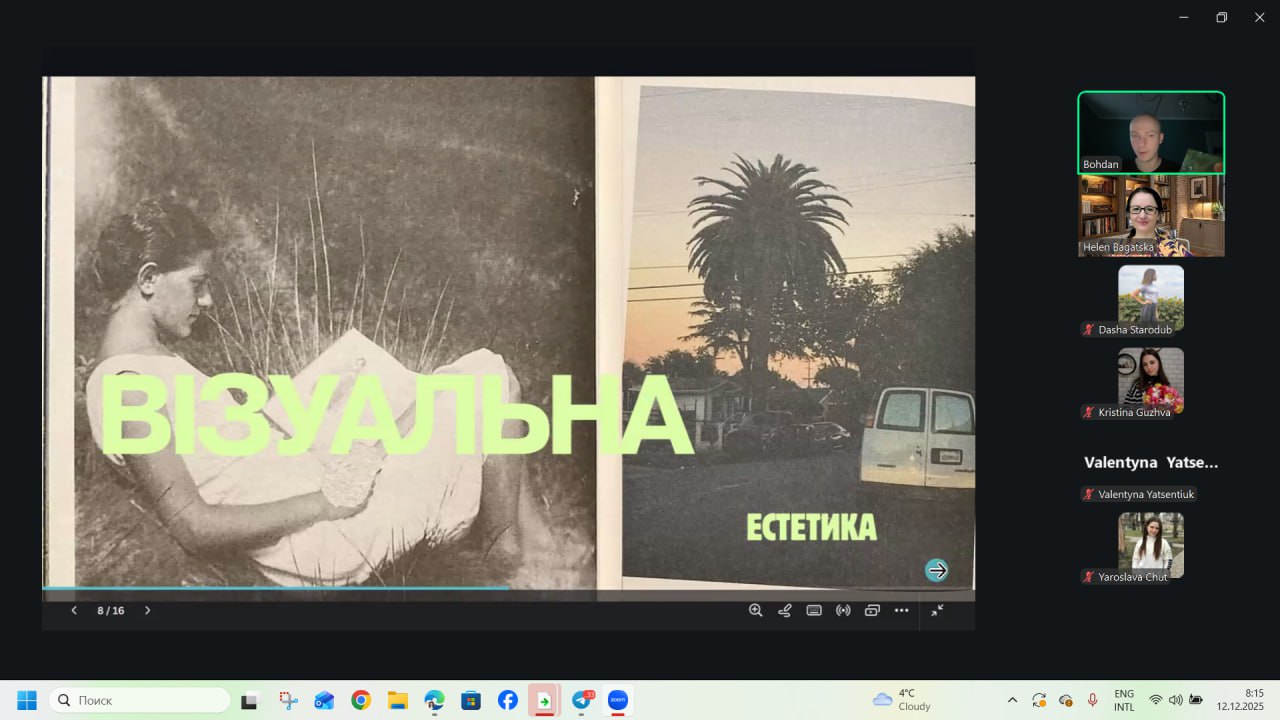Exit full screen presentation view
1280x720 pixels.
tap(937, 610)
